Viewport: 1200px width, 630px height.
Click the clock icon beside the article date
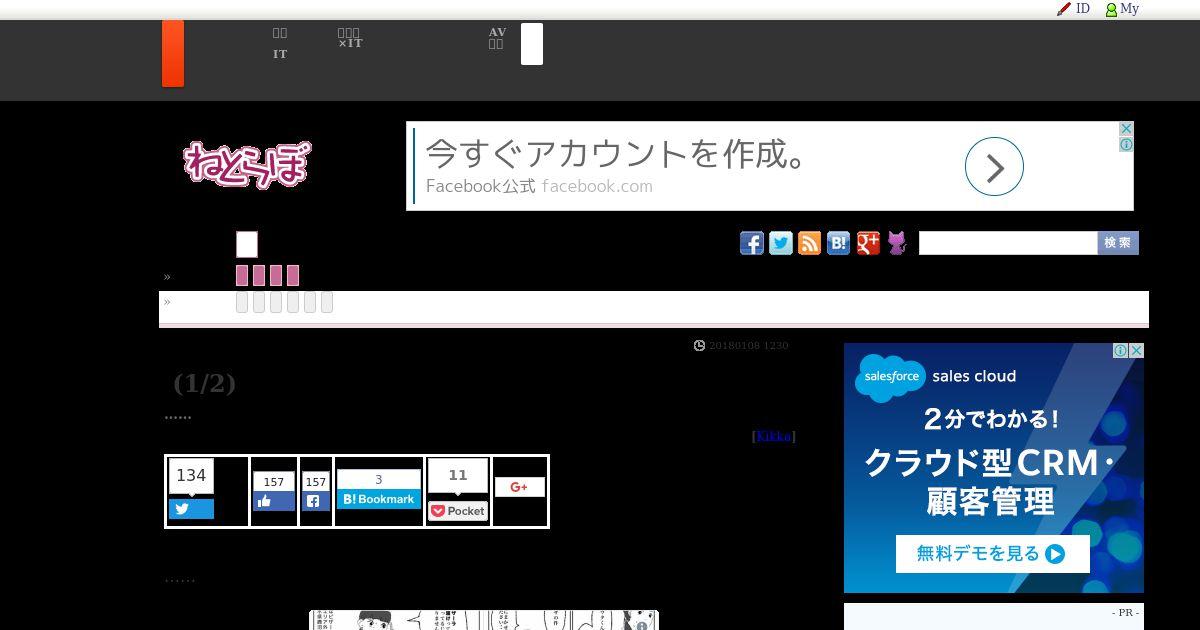[699, 346]
